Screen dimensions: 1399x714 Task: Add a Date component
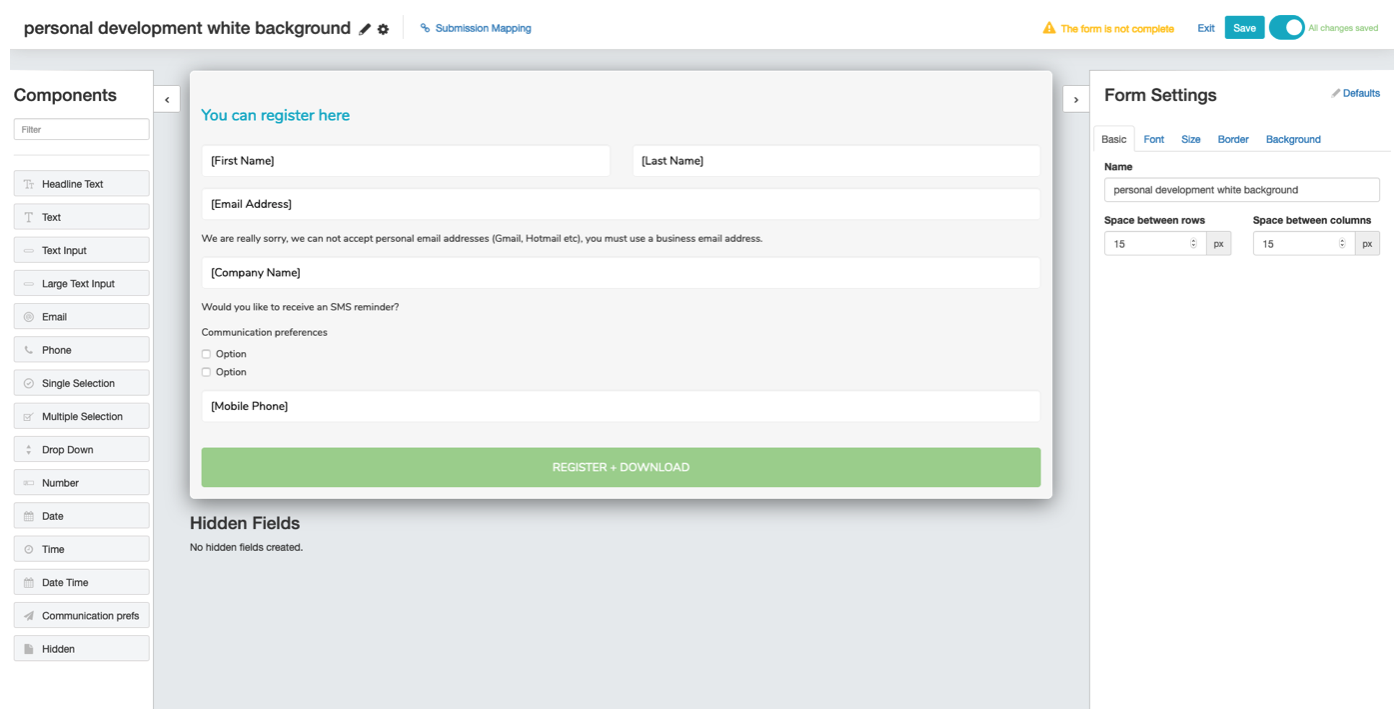tap(82, 516)
